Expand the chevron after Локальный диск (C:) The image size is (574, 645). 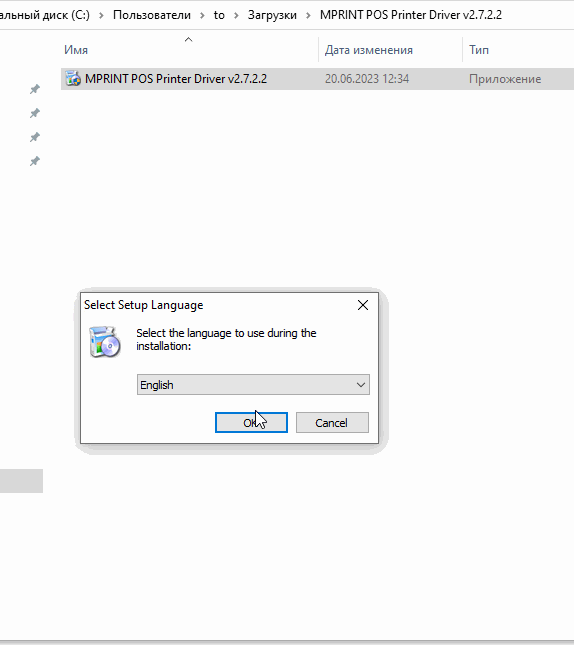101,16
